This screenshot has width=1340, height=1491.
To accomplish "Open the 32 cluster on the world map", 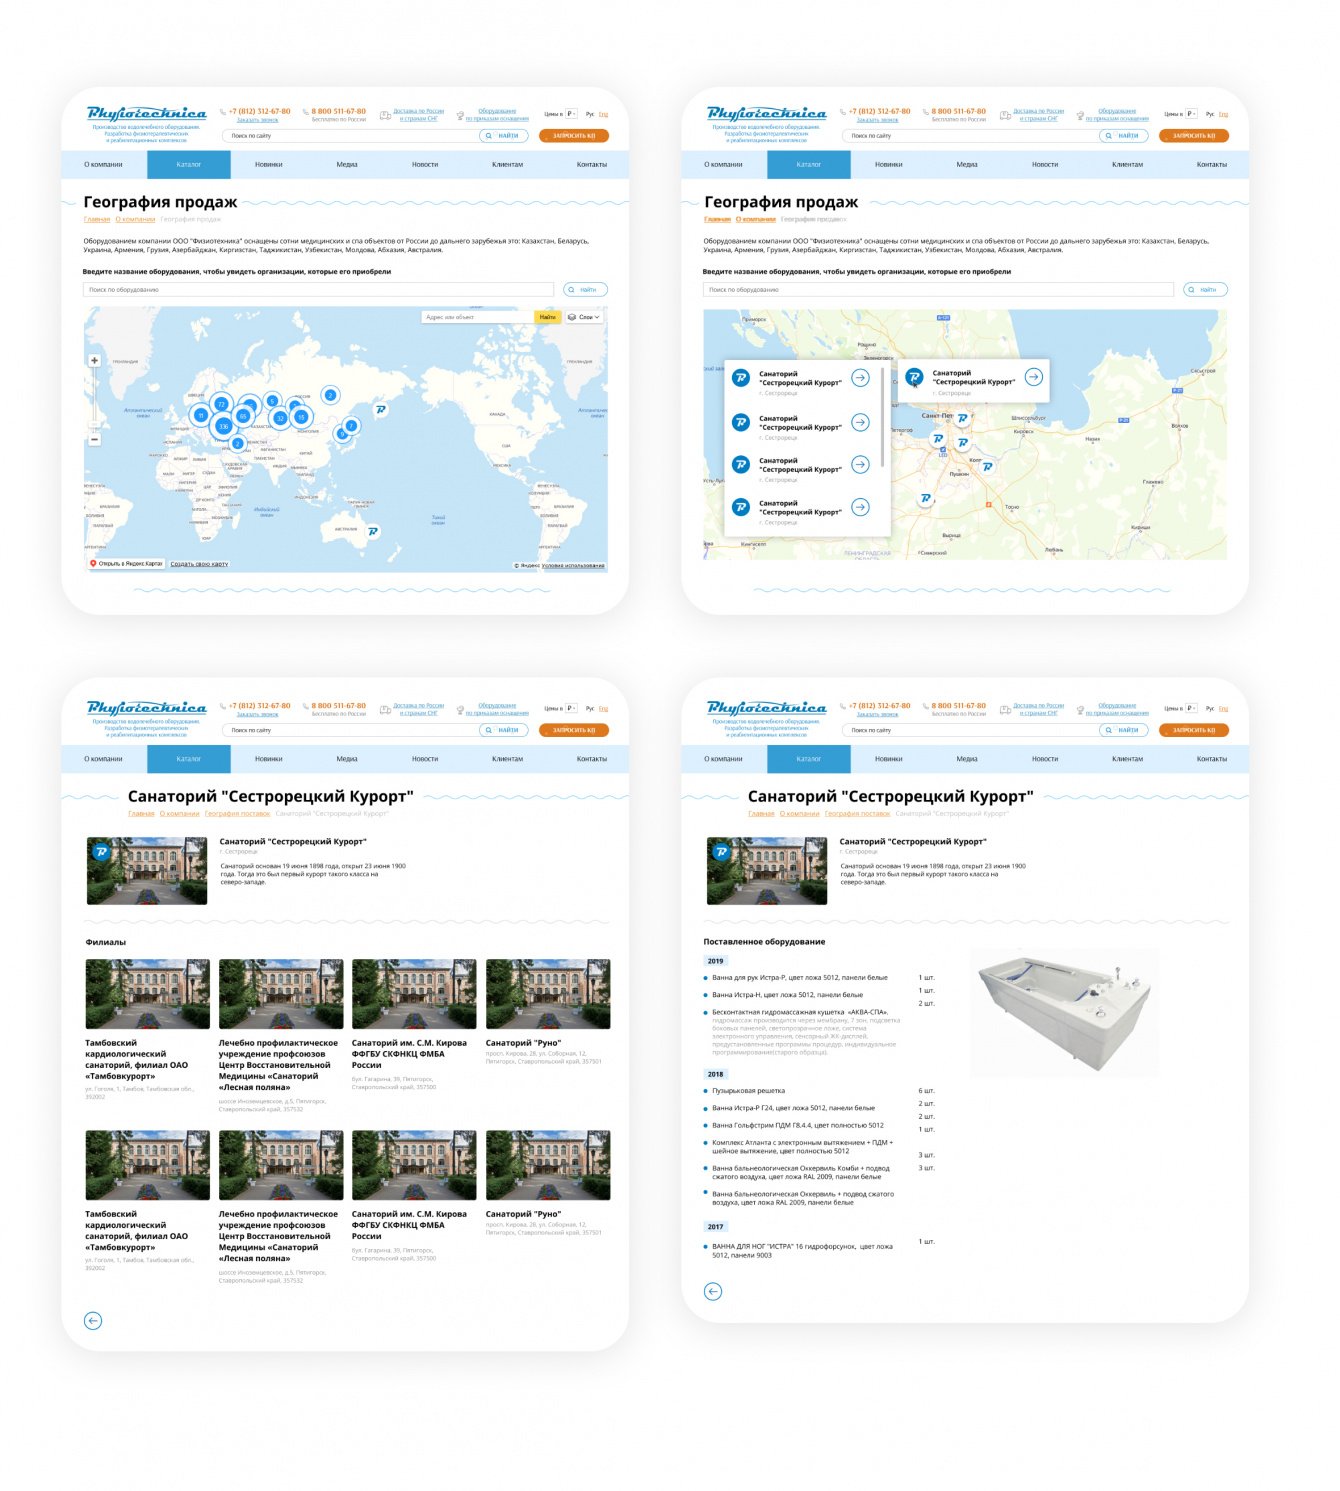I will [280, 418].
